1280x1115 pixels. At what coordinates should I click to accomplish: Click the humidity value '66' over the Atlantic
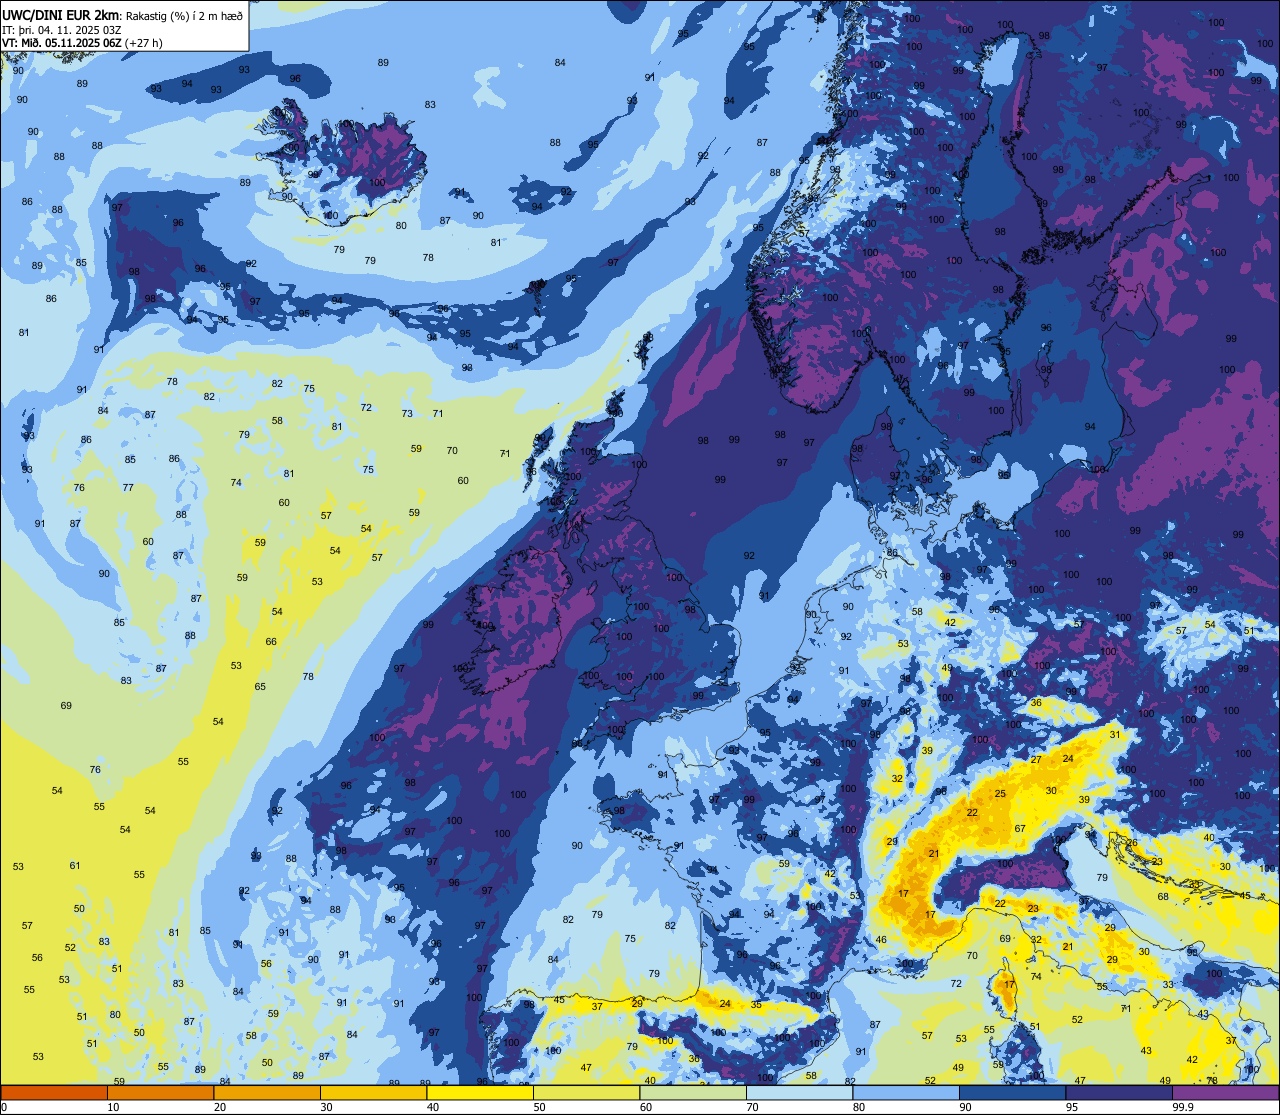tap(271, 641)
